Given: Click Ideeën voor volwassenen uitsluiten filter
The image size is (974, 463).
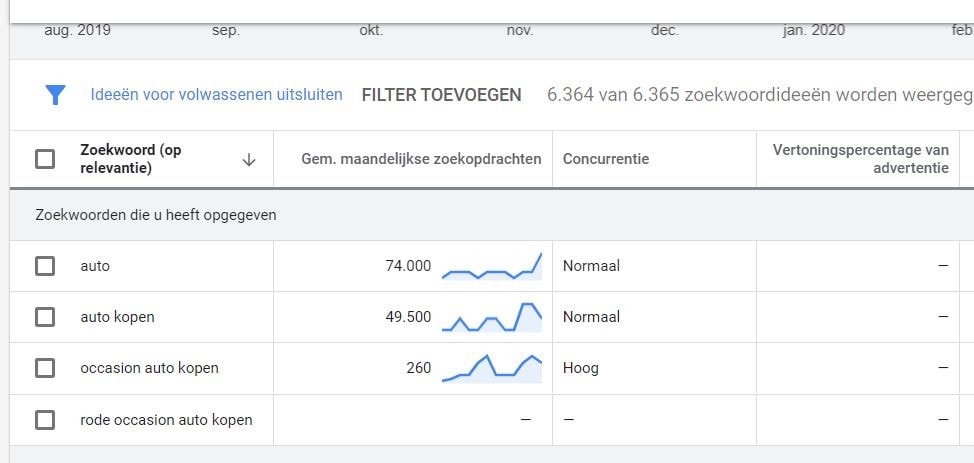Looking at the screenshot, I should click(216, 95).
